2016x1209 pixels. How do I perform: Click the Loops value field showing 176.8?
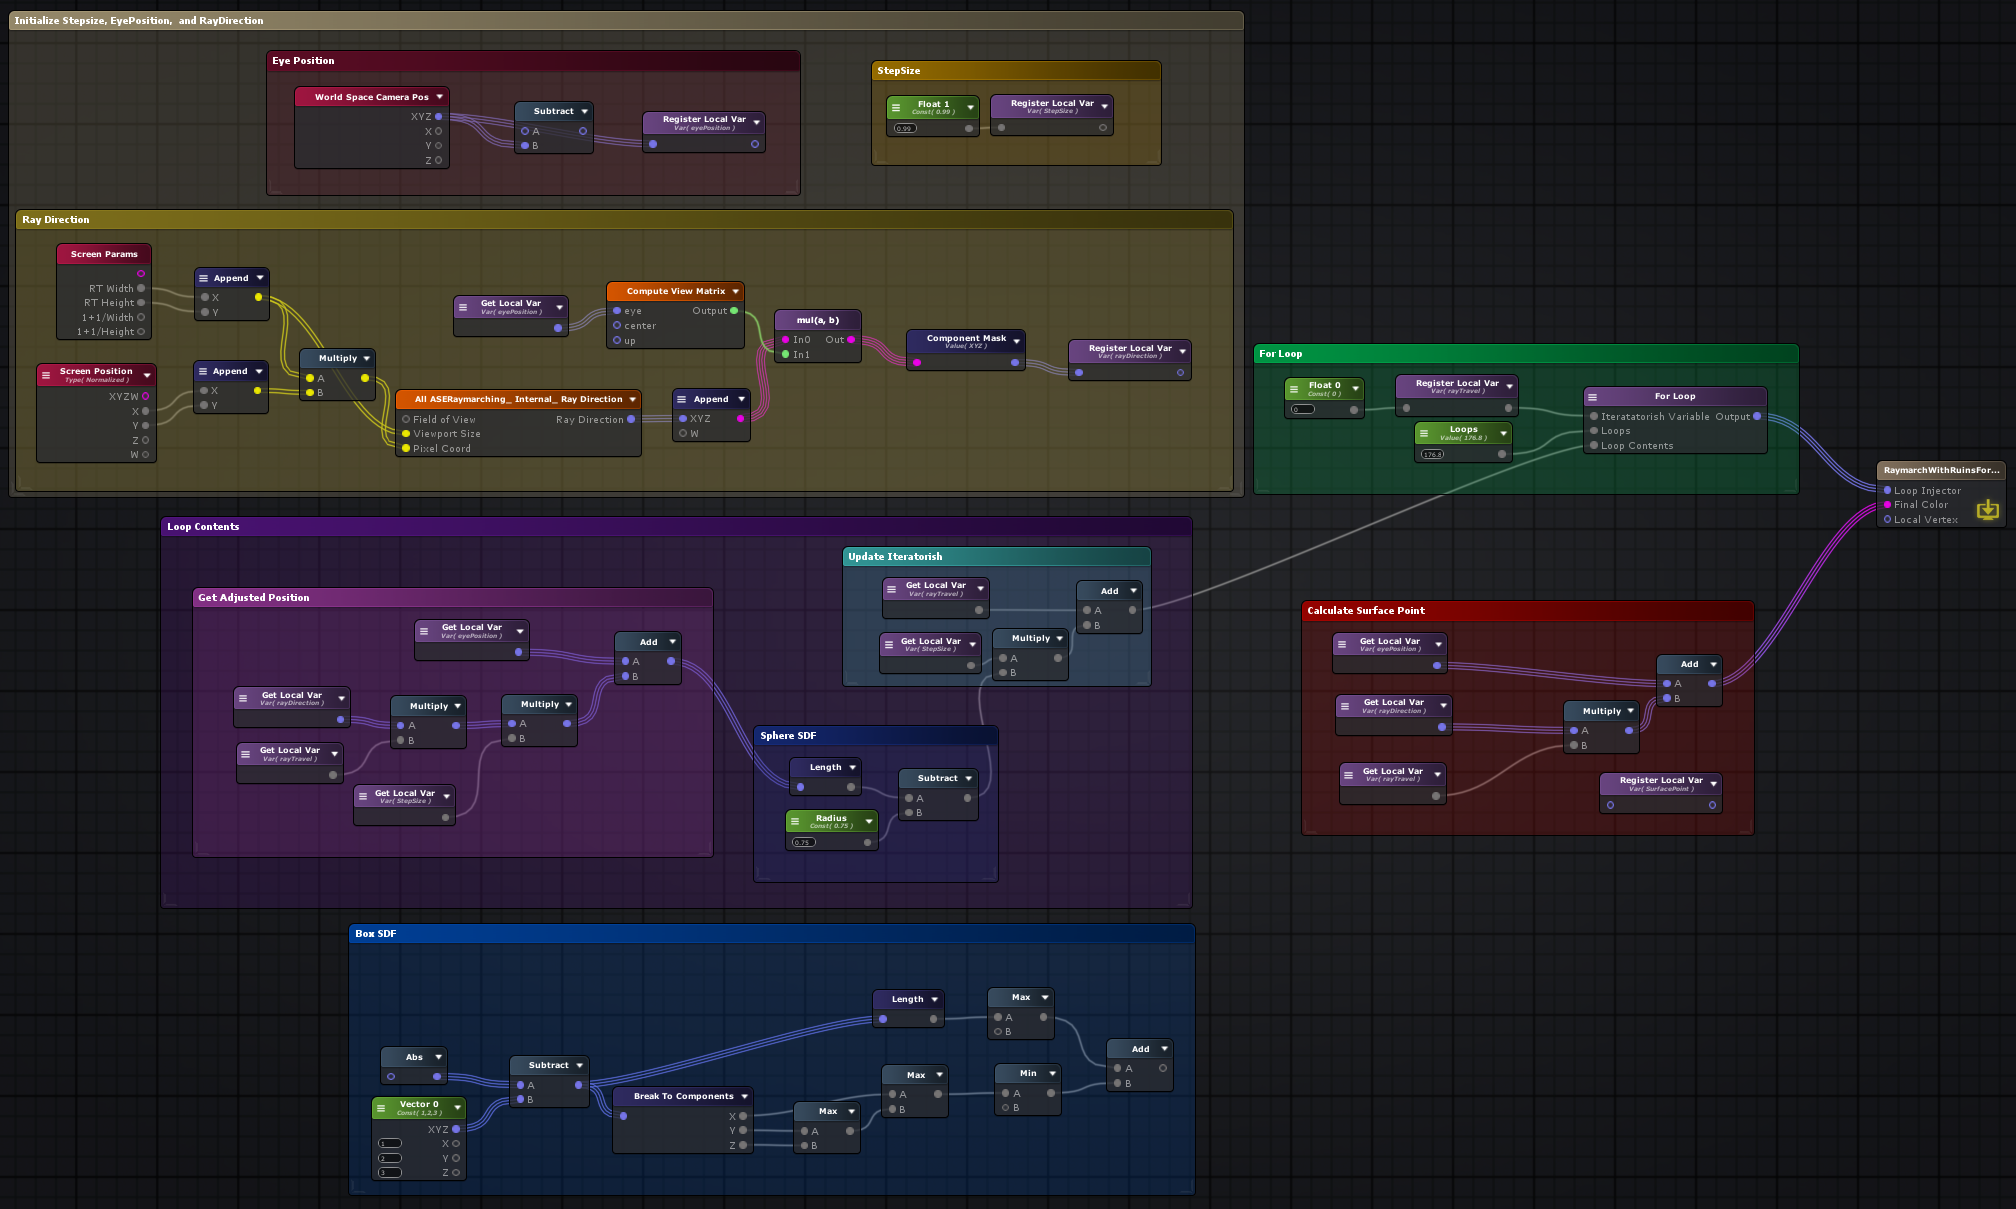click(1433, 454)
